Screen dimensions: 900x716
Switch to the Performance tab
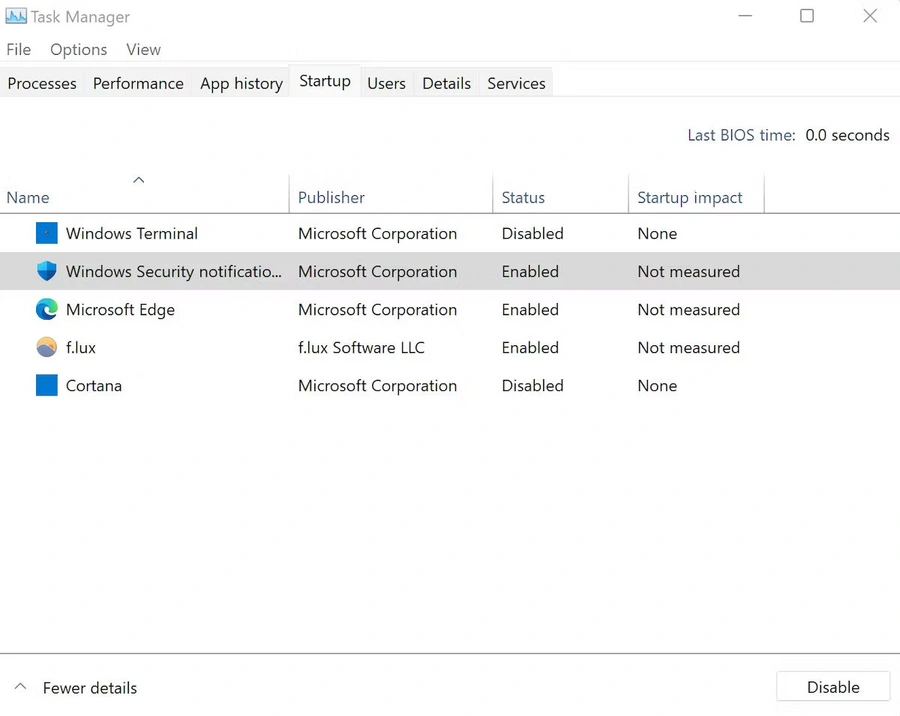(138, 83)
